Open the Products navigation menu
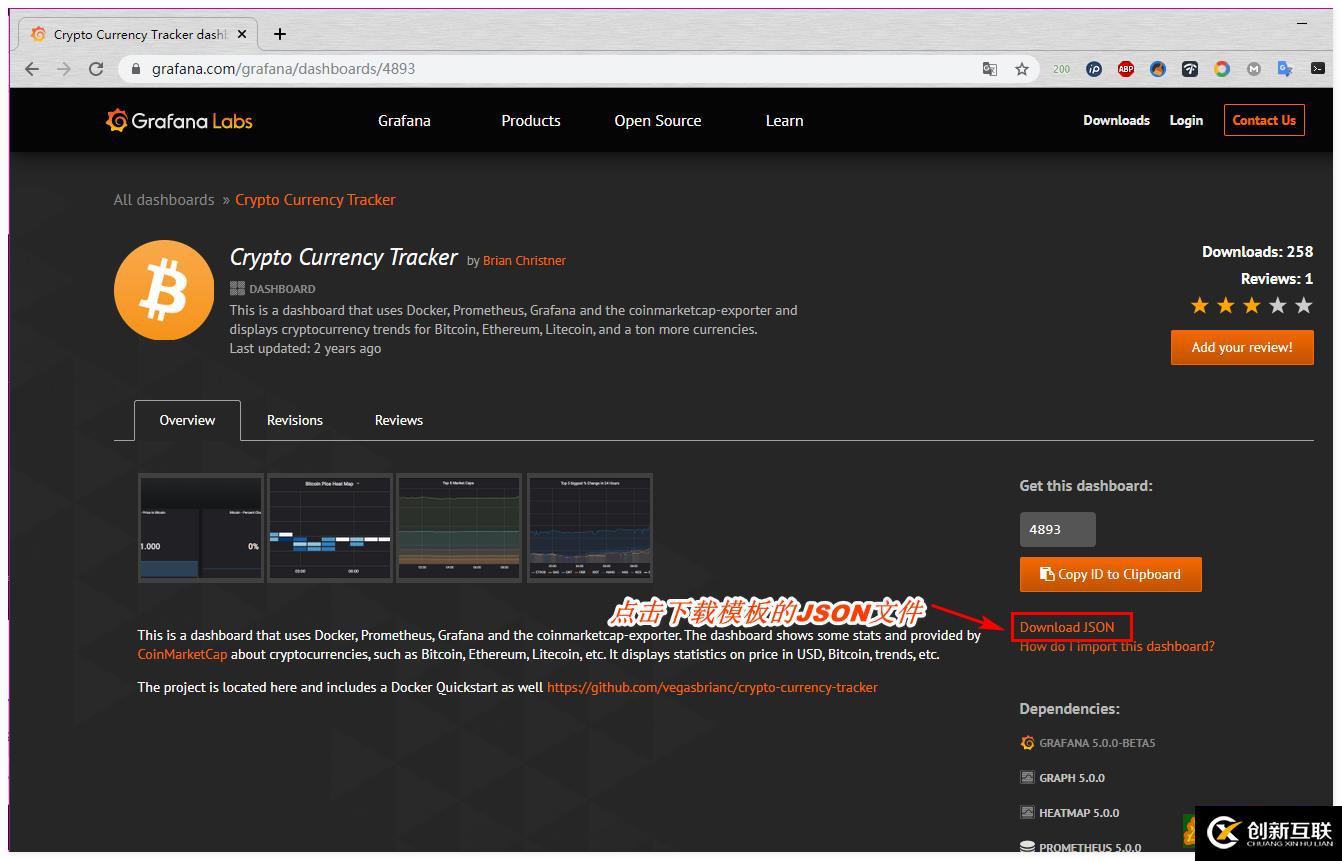The width and height of the screenshot is (1342, 861). click(531, 121)
